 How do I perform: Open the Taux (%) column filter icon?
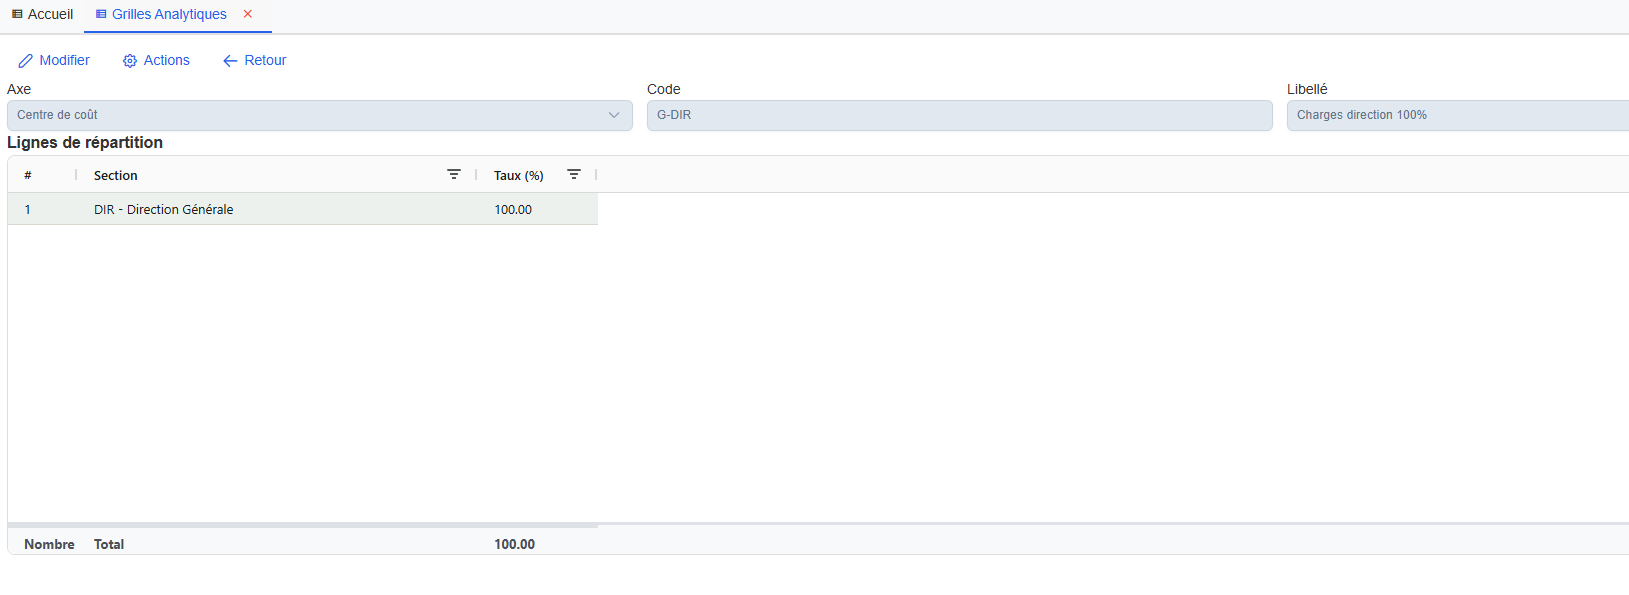[x=574, y=175]
